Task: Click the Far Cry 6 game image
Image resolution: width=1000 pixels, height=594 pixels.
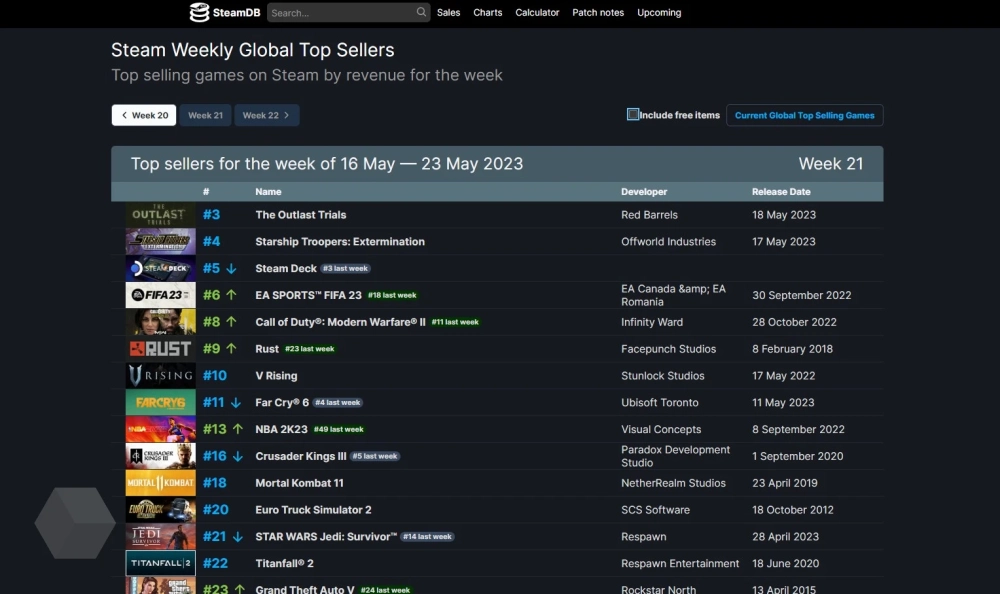Action: pyautogui.click(x=160, y=403)
